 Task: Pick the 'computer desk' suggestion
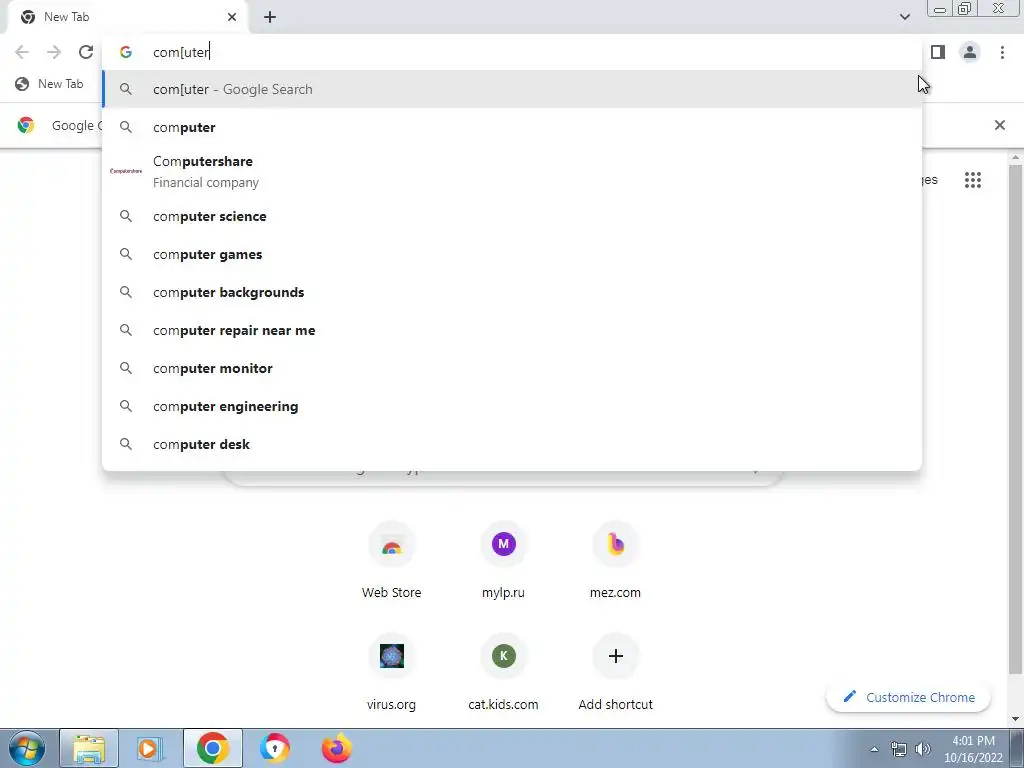click(x=512, y=444)
